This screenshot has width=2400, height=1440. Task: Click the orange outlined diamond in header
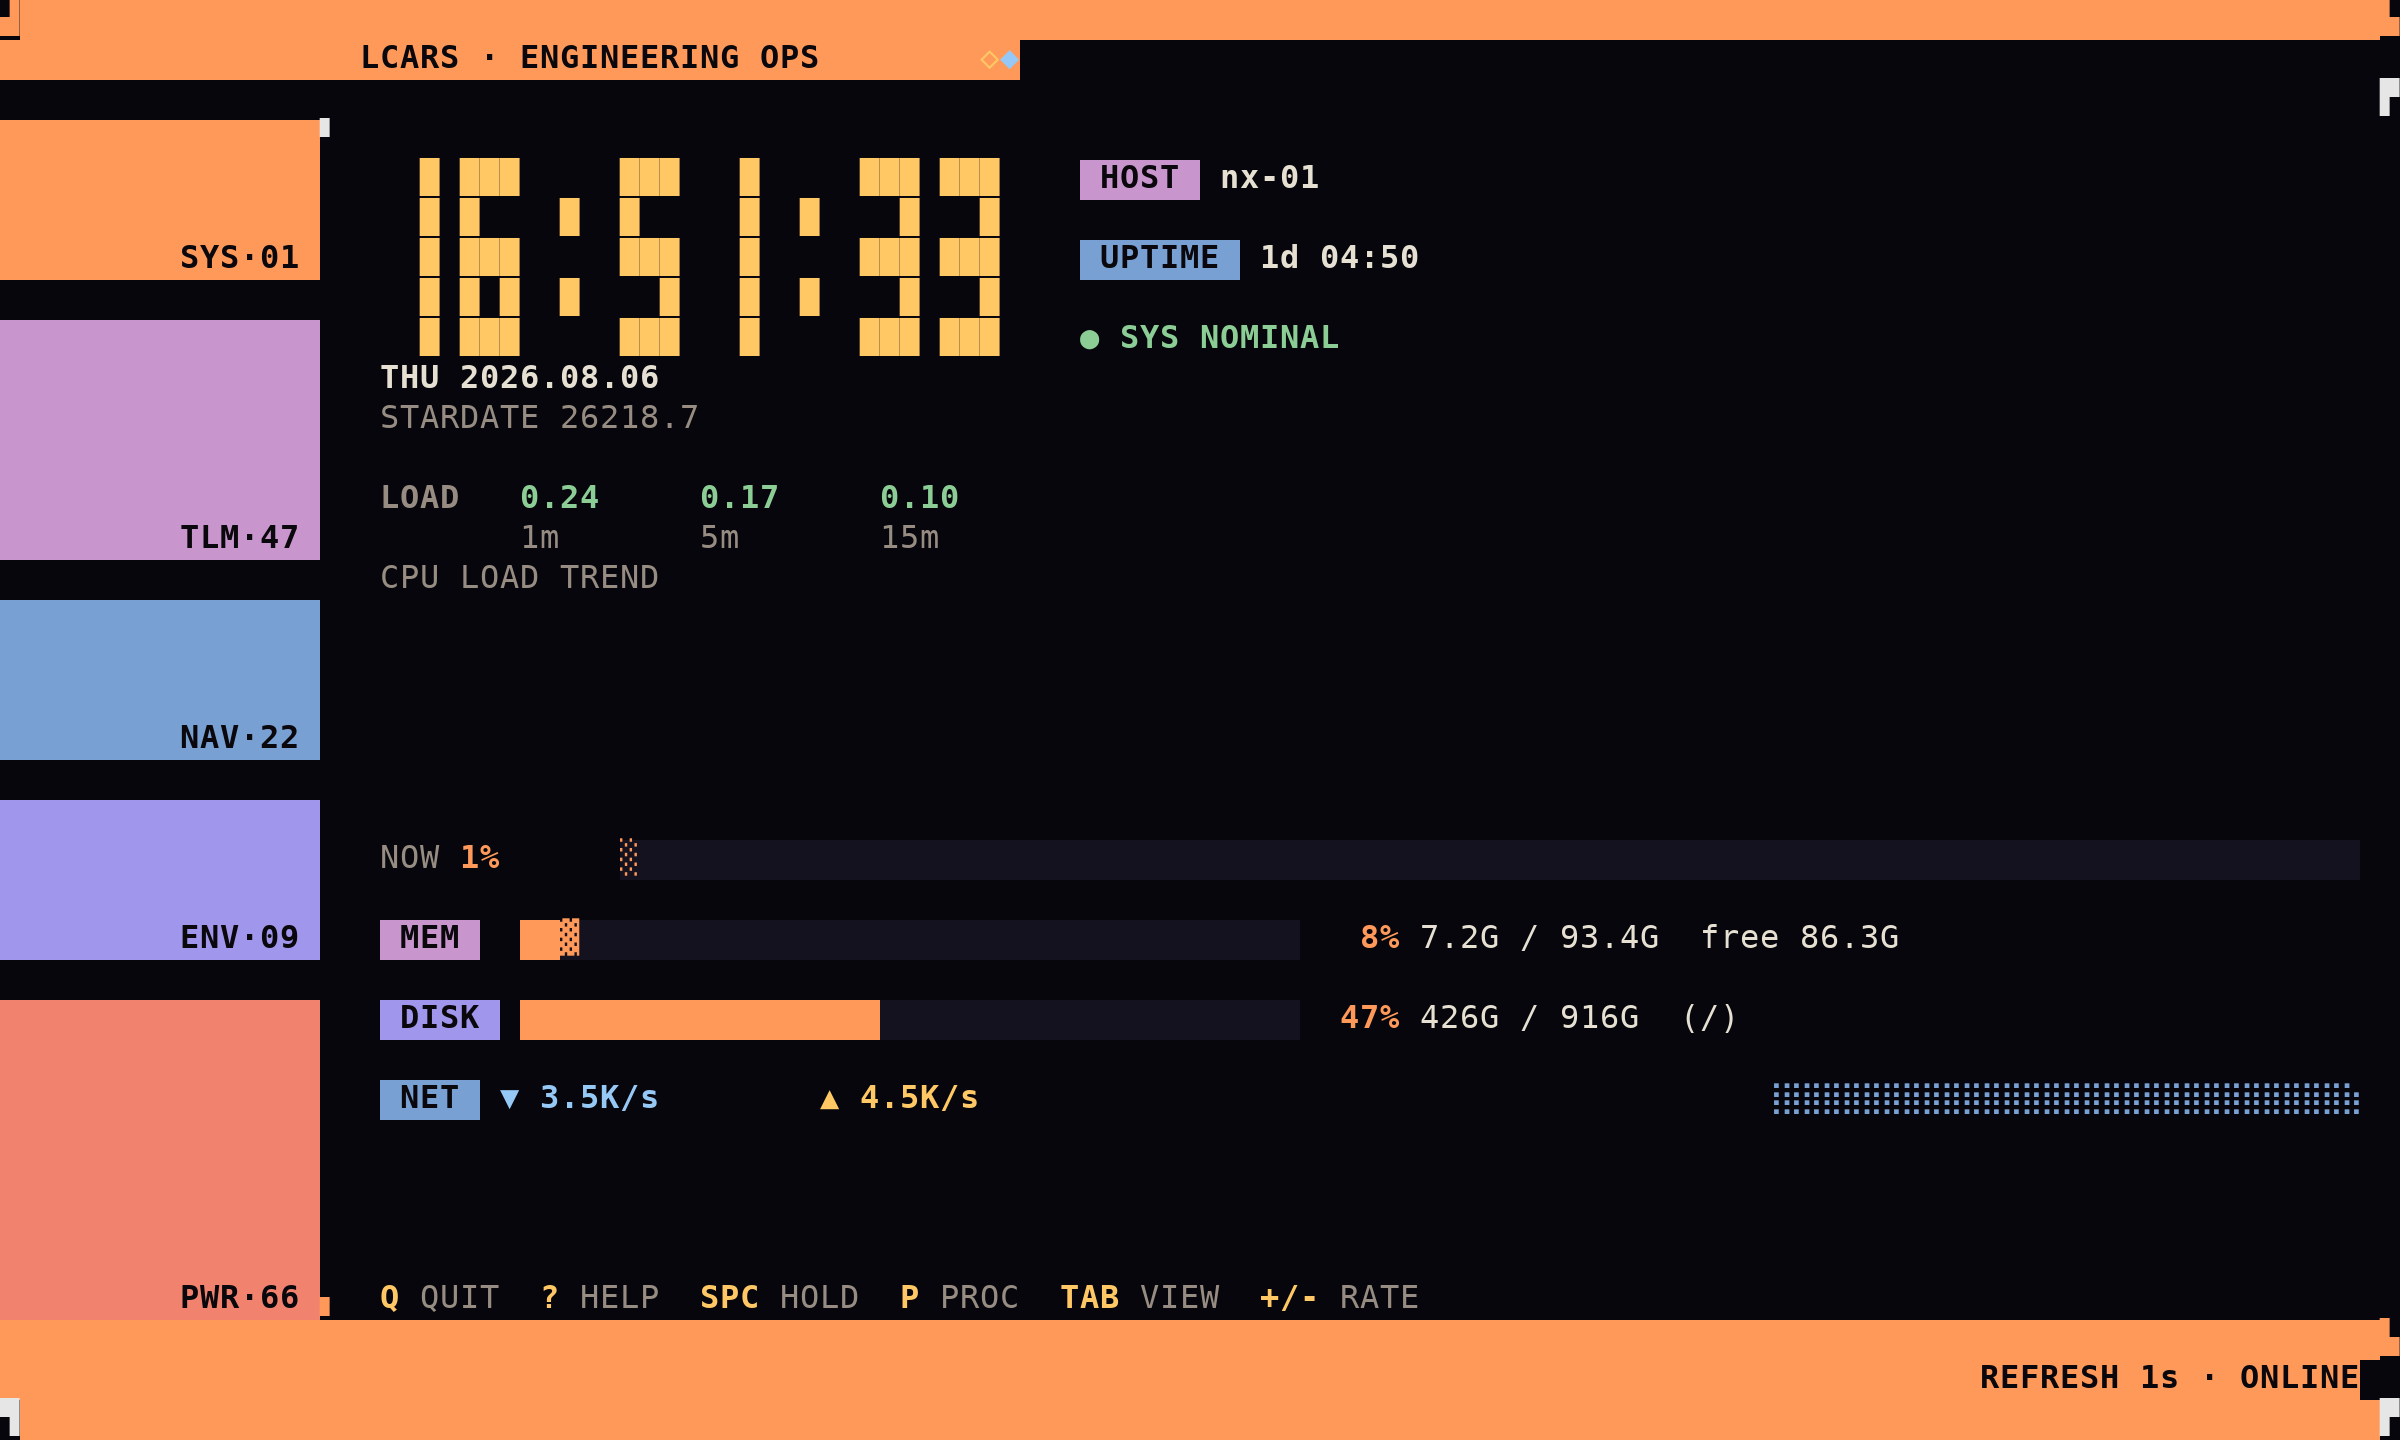pos(990,60)
